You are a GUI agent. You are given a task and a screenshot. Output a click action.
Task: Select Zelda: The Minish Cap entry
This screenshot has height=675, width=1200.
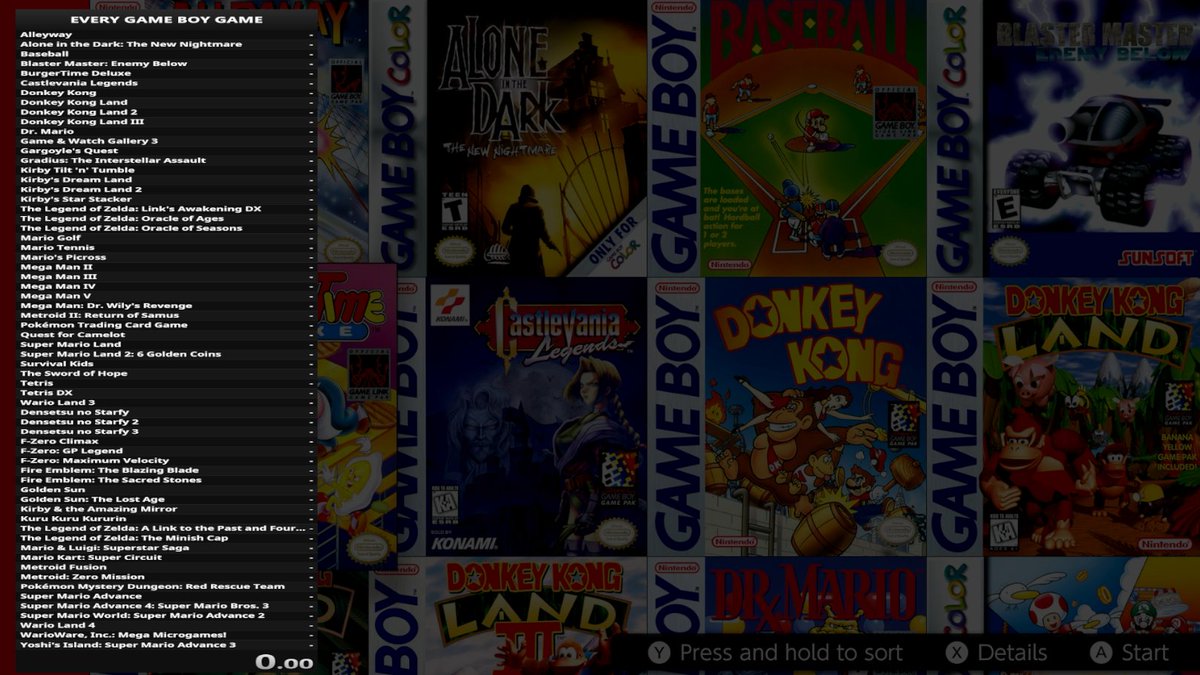167,538
